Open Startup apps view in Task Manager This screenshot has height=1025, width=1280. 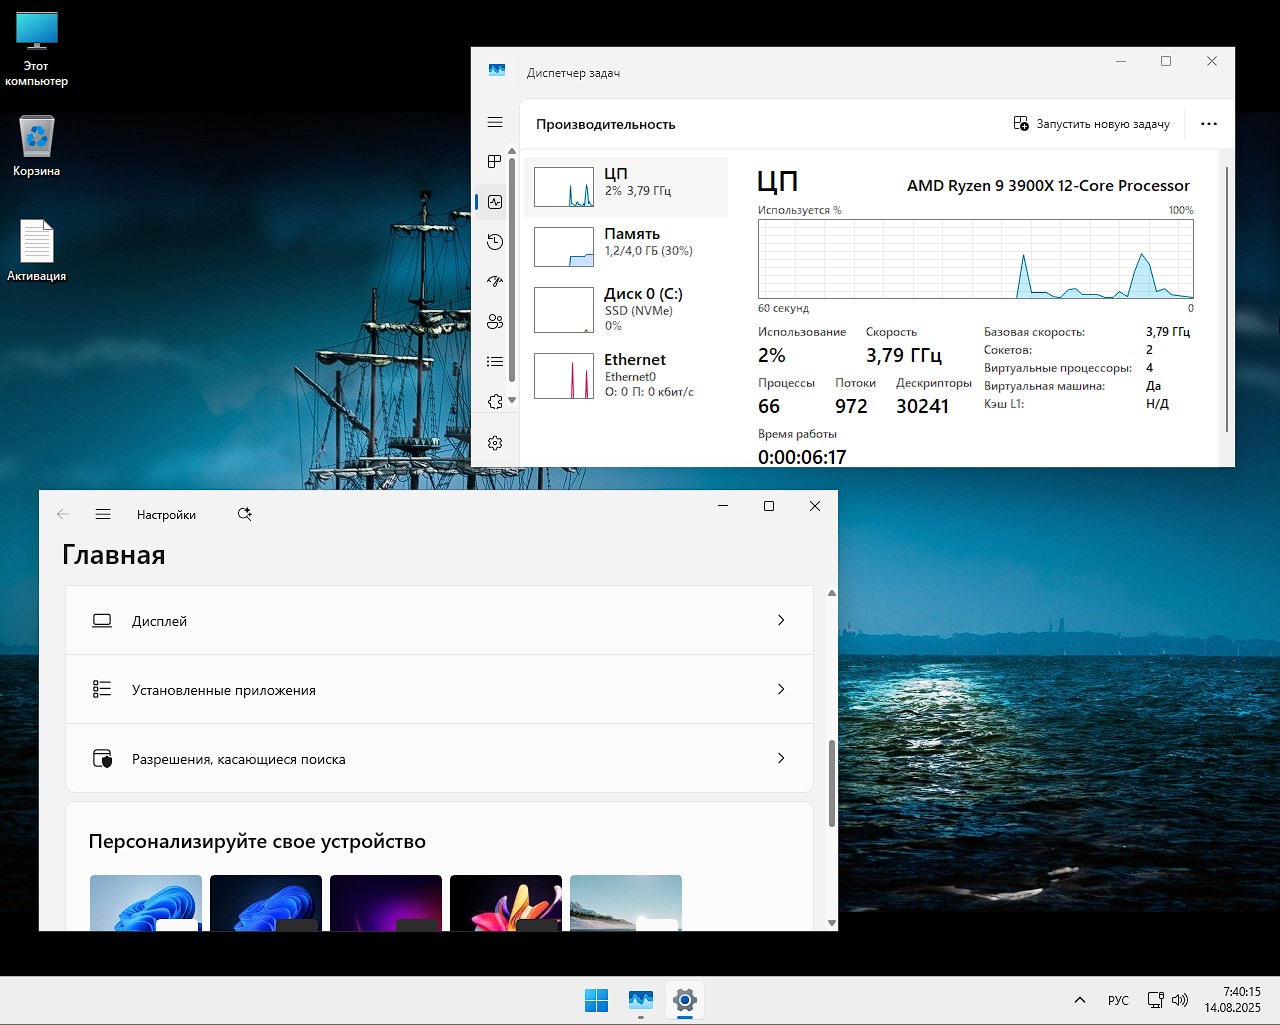tap(495, 281)
